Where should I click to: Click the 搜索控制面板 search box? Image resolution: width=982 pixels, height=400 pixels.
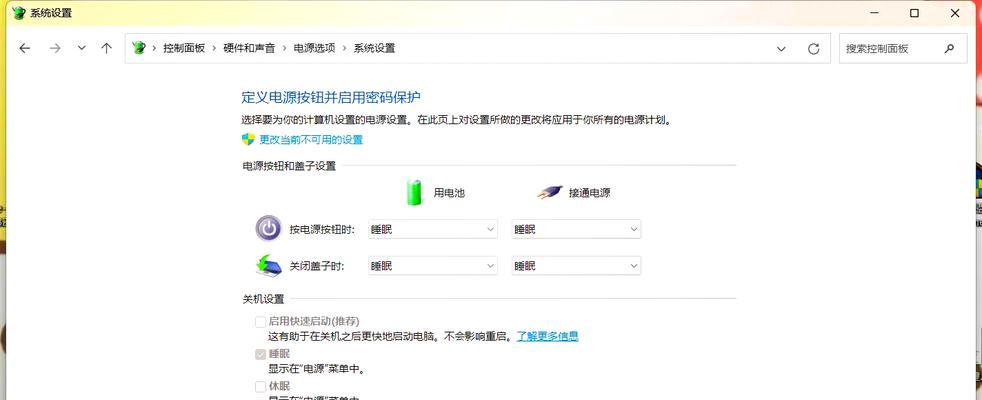(x=901, y=48)
